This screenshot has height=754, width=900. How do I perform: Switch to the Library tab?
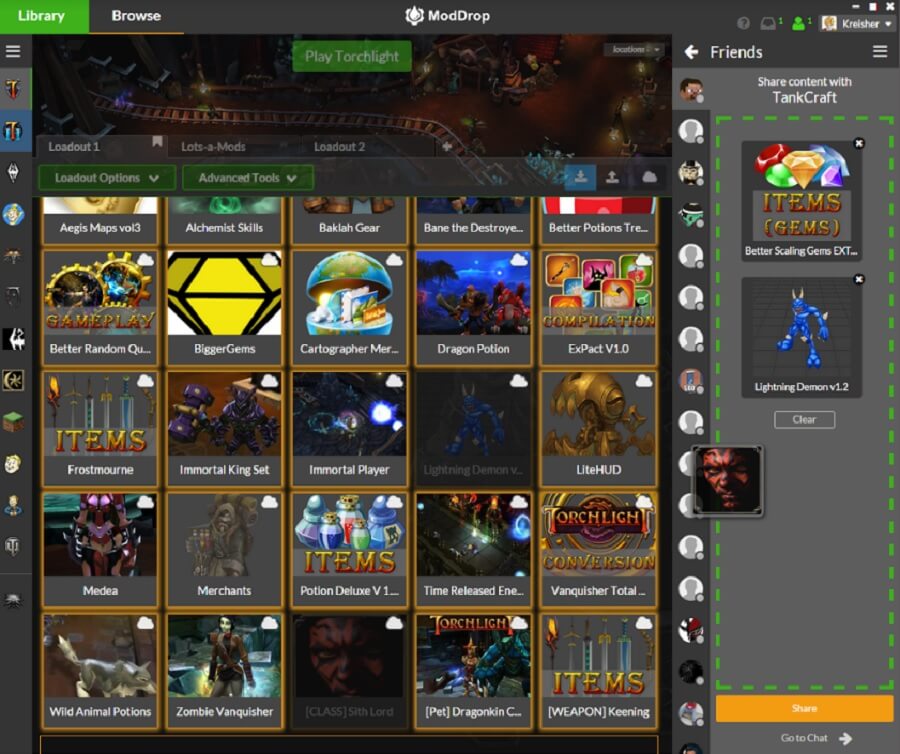[x=44, y=16]
